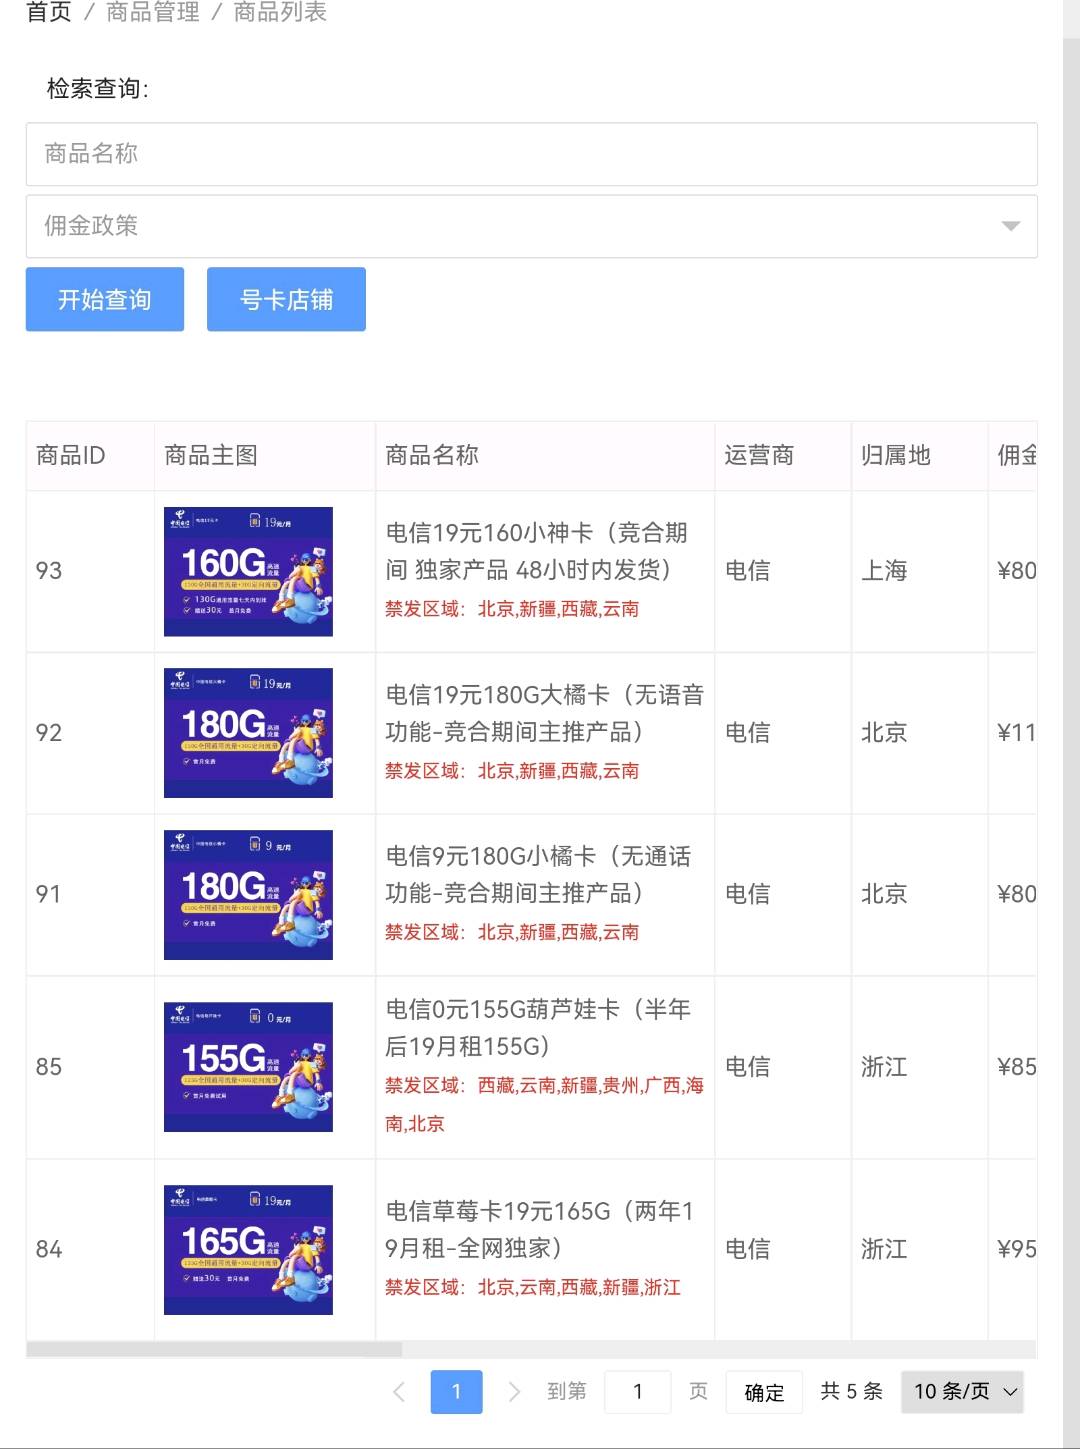Focus the jump-to-page number input

(637, 1392)
